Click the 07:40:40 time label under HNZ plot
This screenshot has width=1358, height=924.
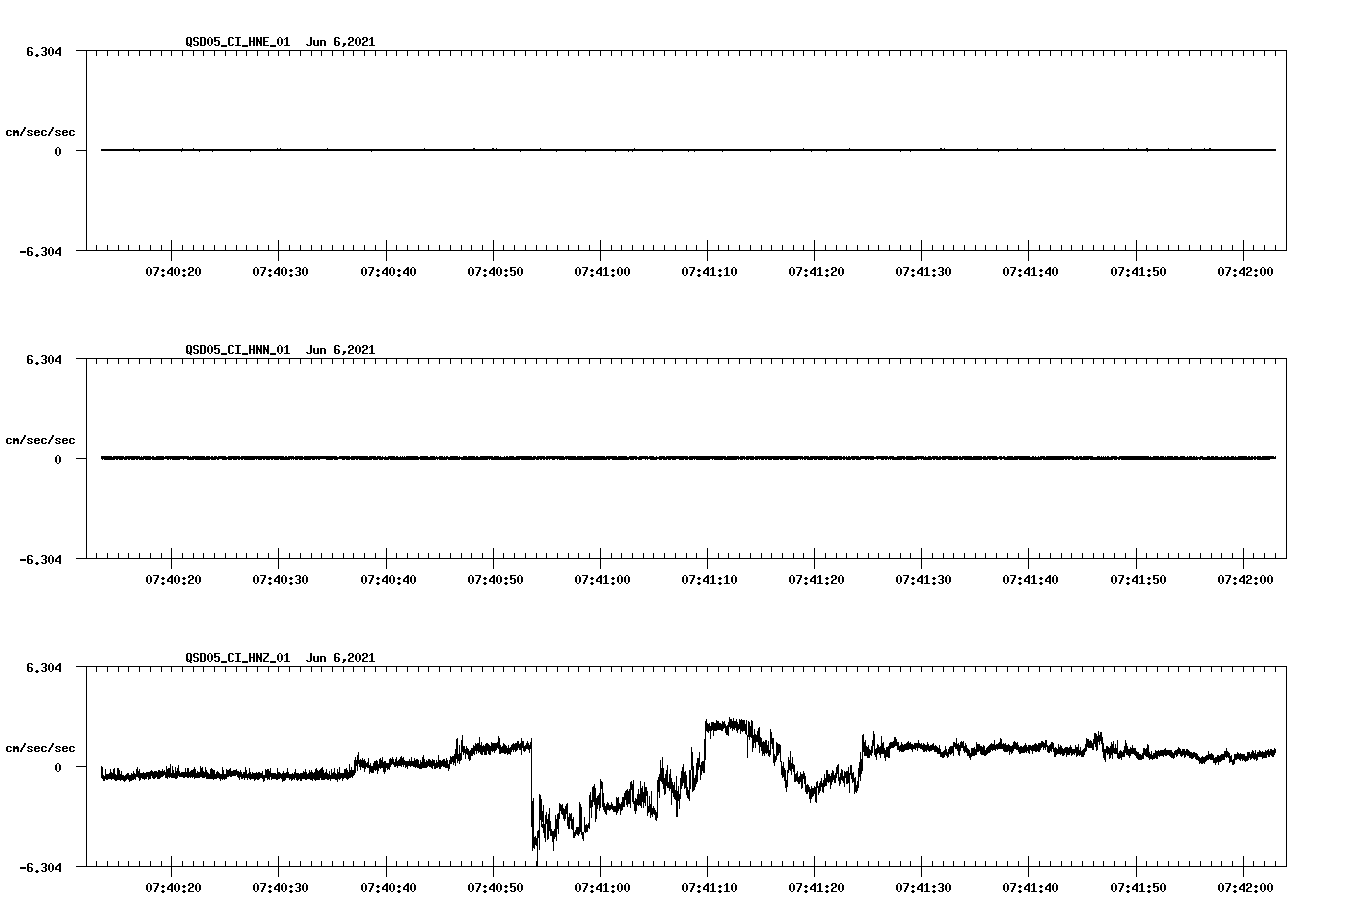[388, 888]
